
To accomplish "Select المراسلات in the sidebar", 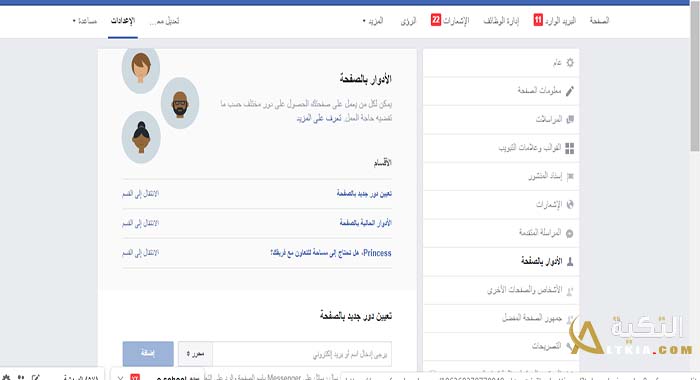I will tap(501, 119).
